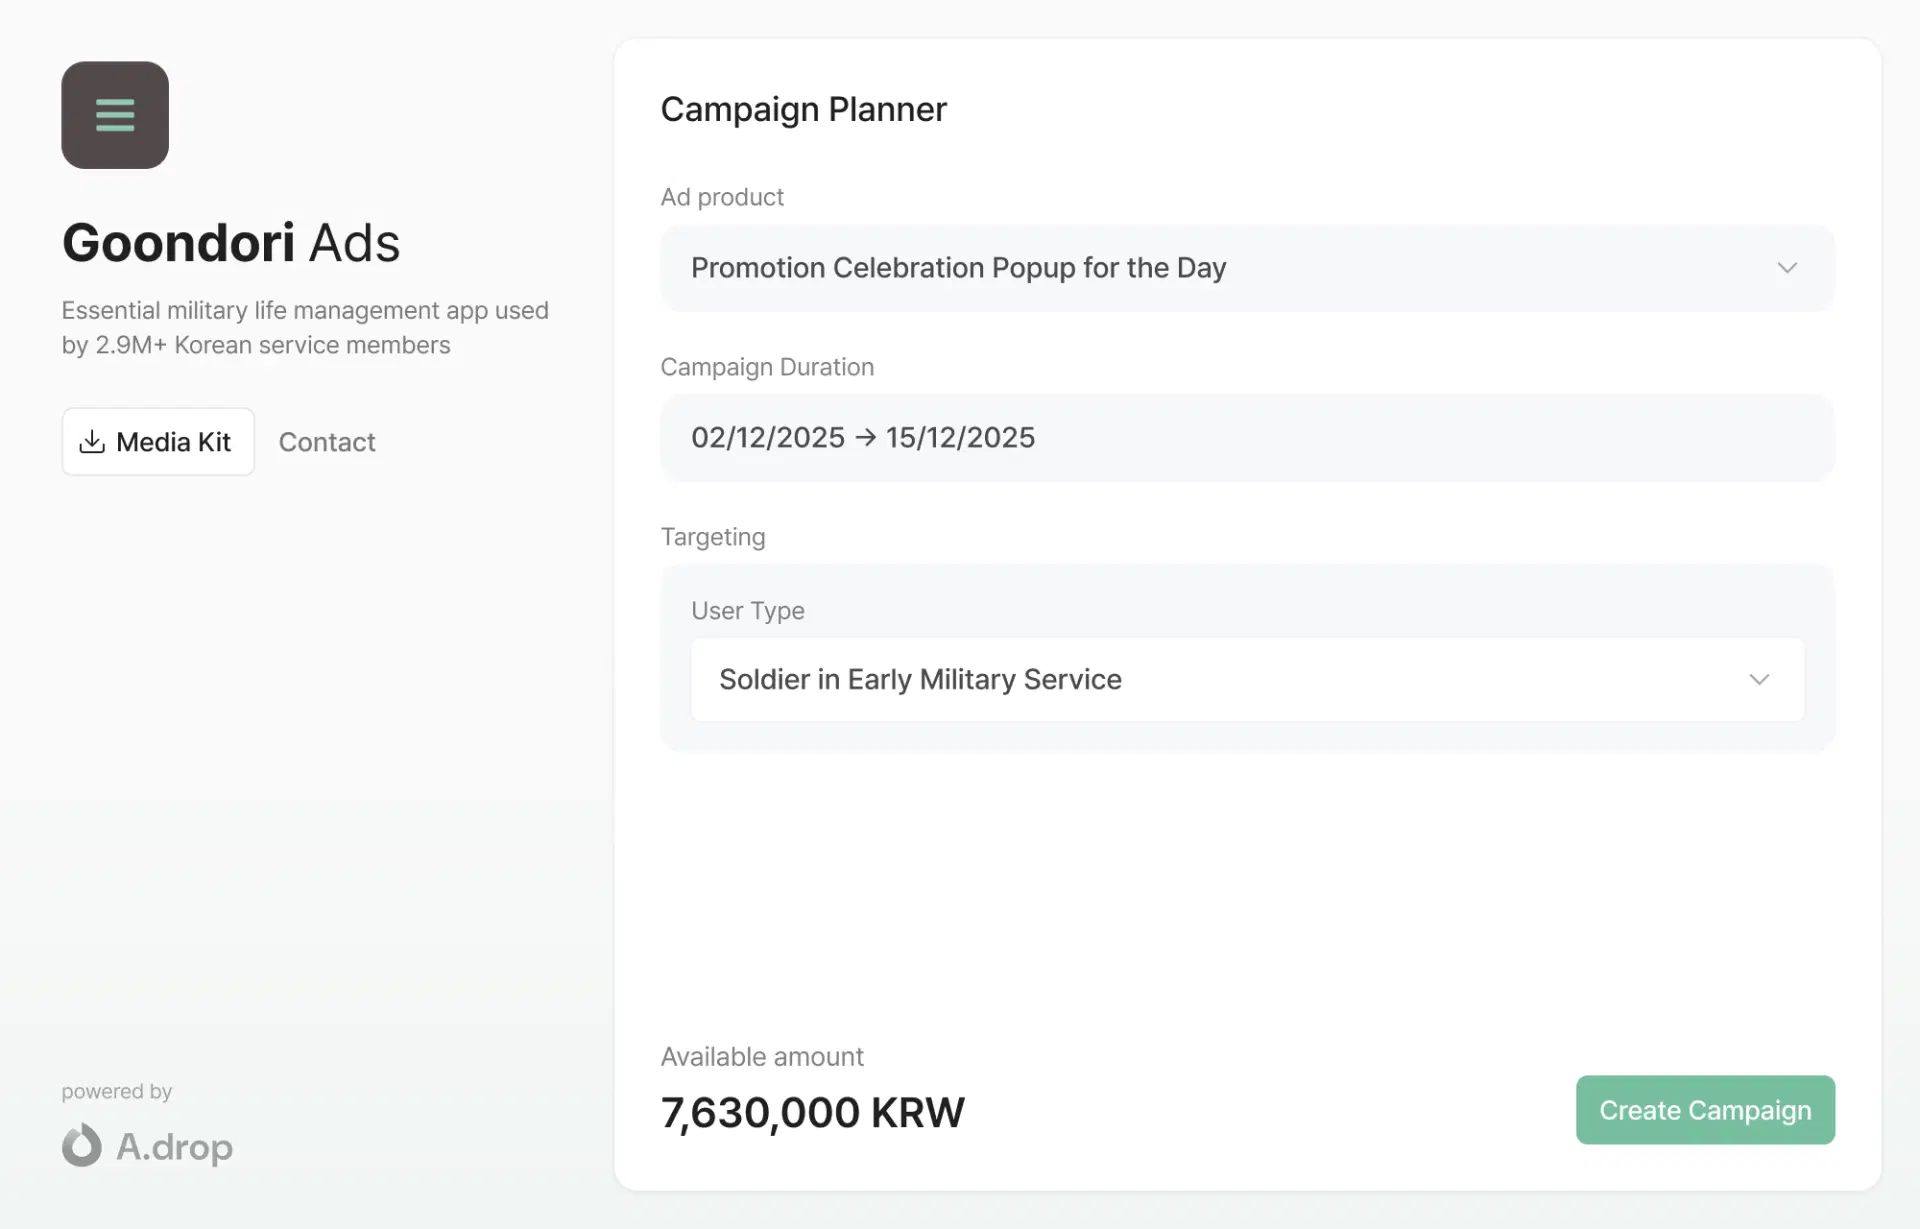Click the 'Ad product' field label
The width and height of the screenshot is (1920, 1229).
click(x=722, y=197)
